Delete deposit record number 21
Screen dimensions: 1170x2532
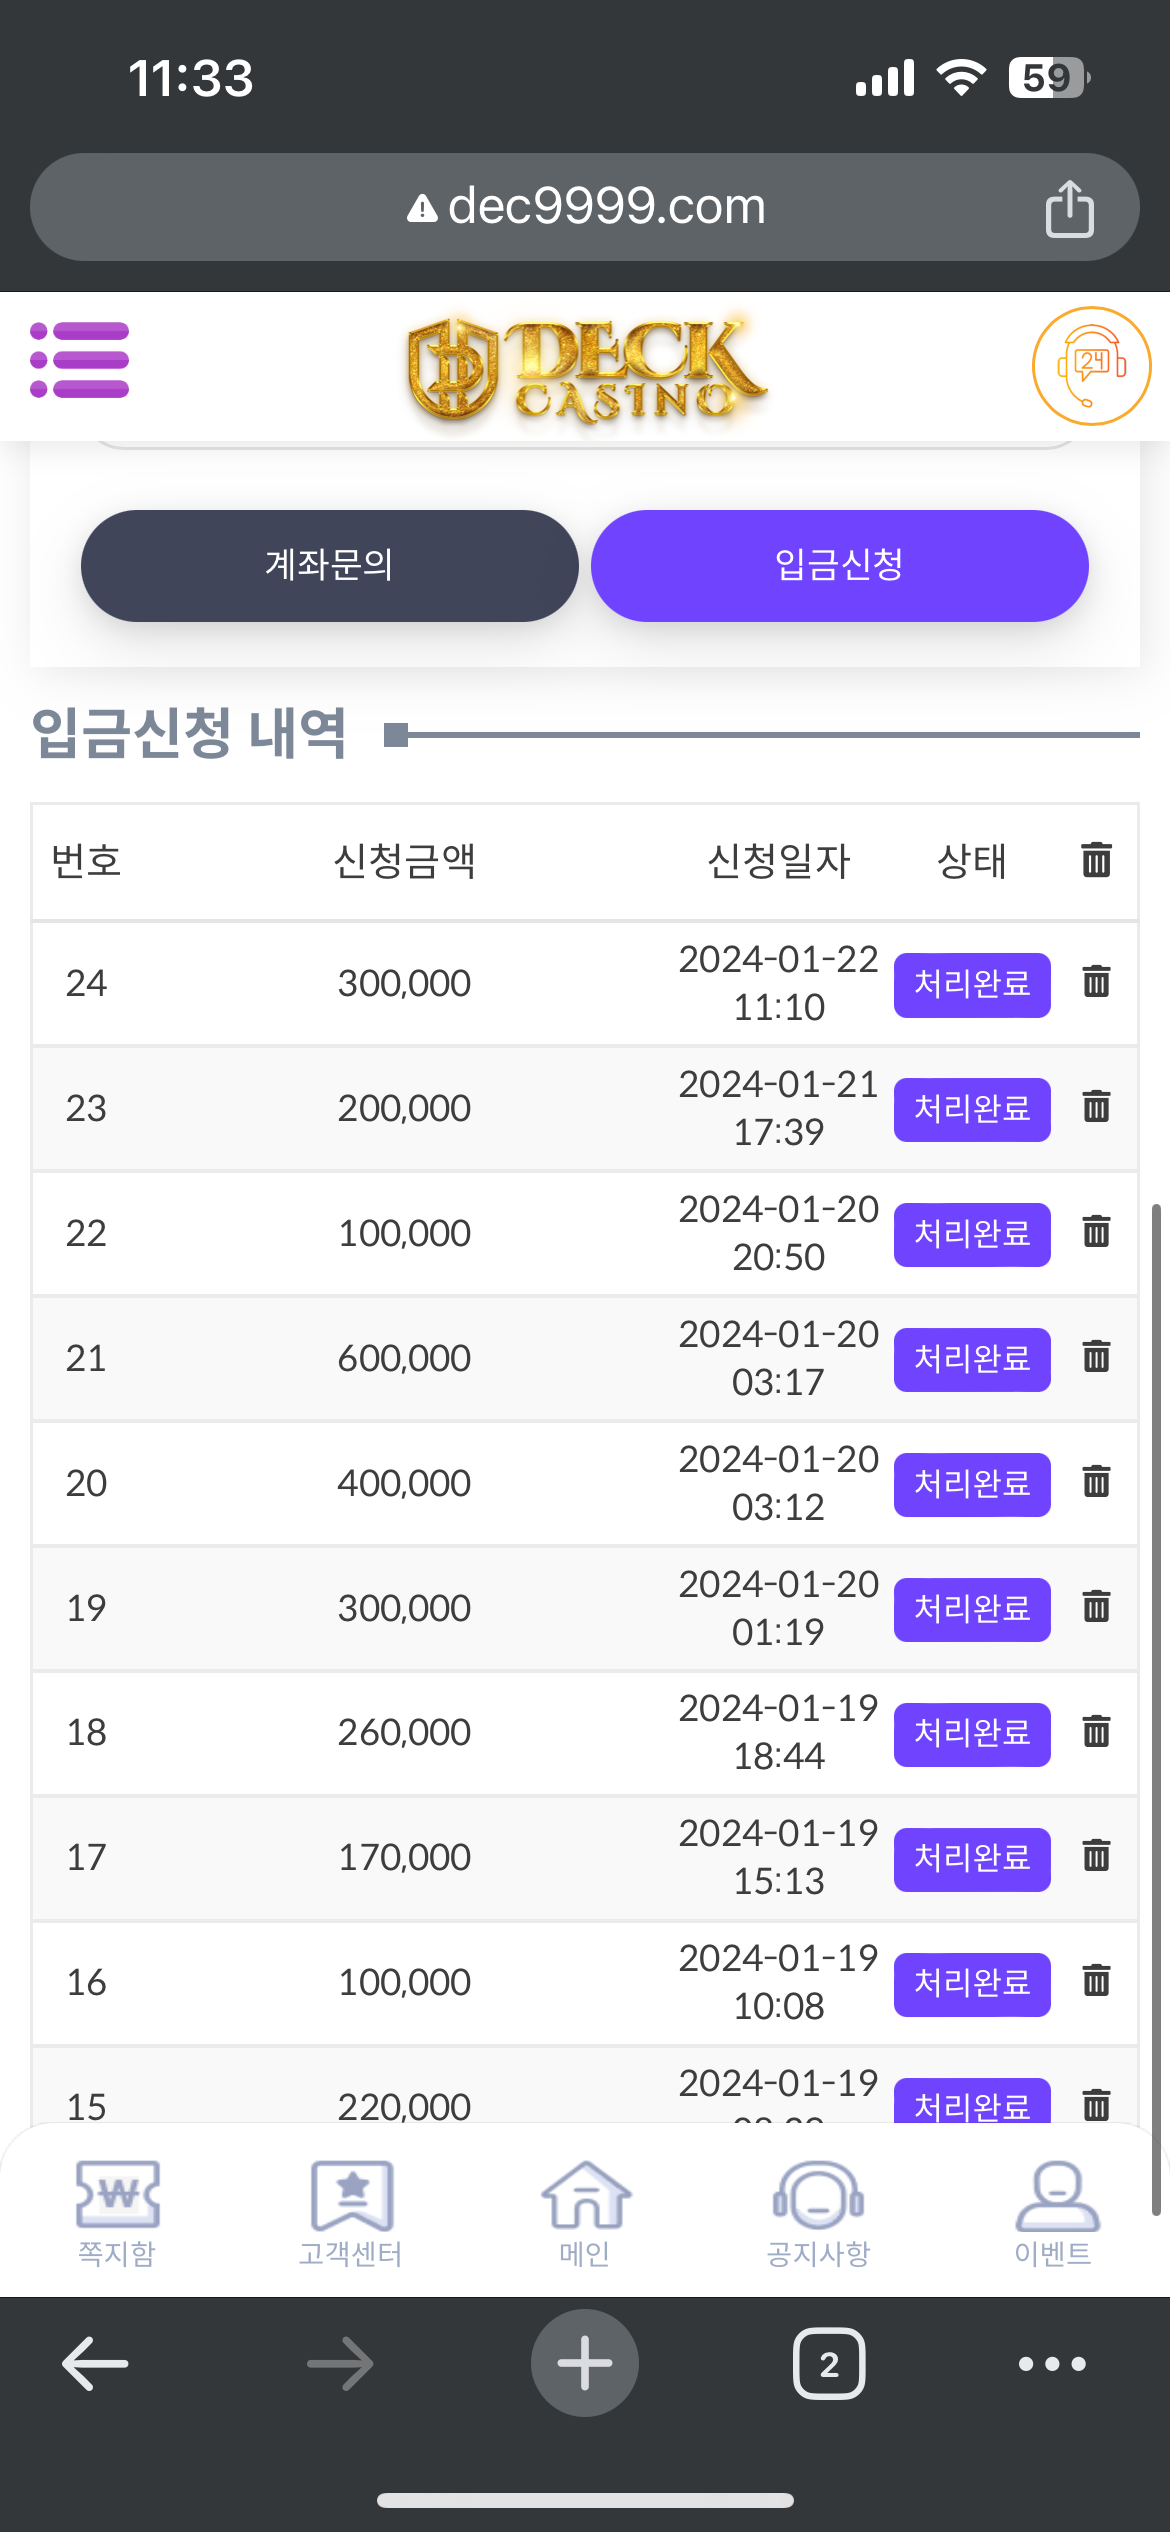[1096, 1357]
